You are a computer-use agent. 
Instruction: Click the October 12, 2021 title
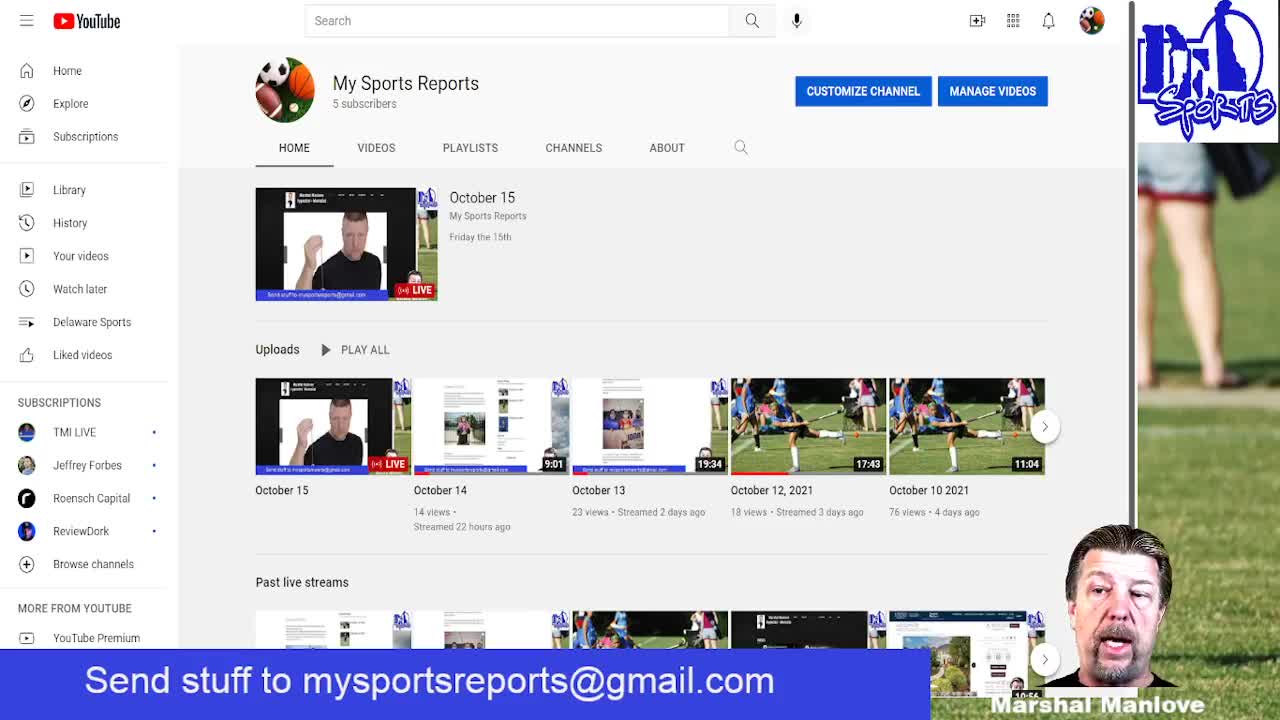(x=772, y=490)
